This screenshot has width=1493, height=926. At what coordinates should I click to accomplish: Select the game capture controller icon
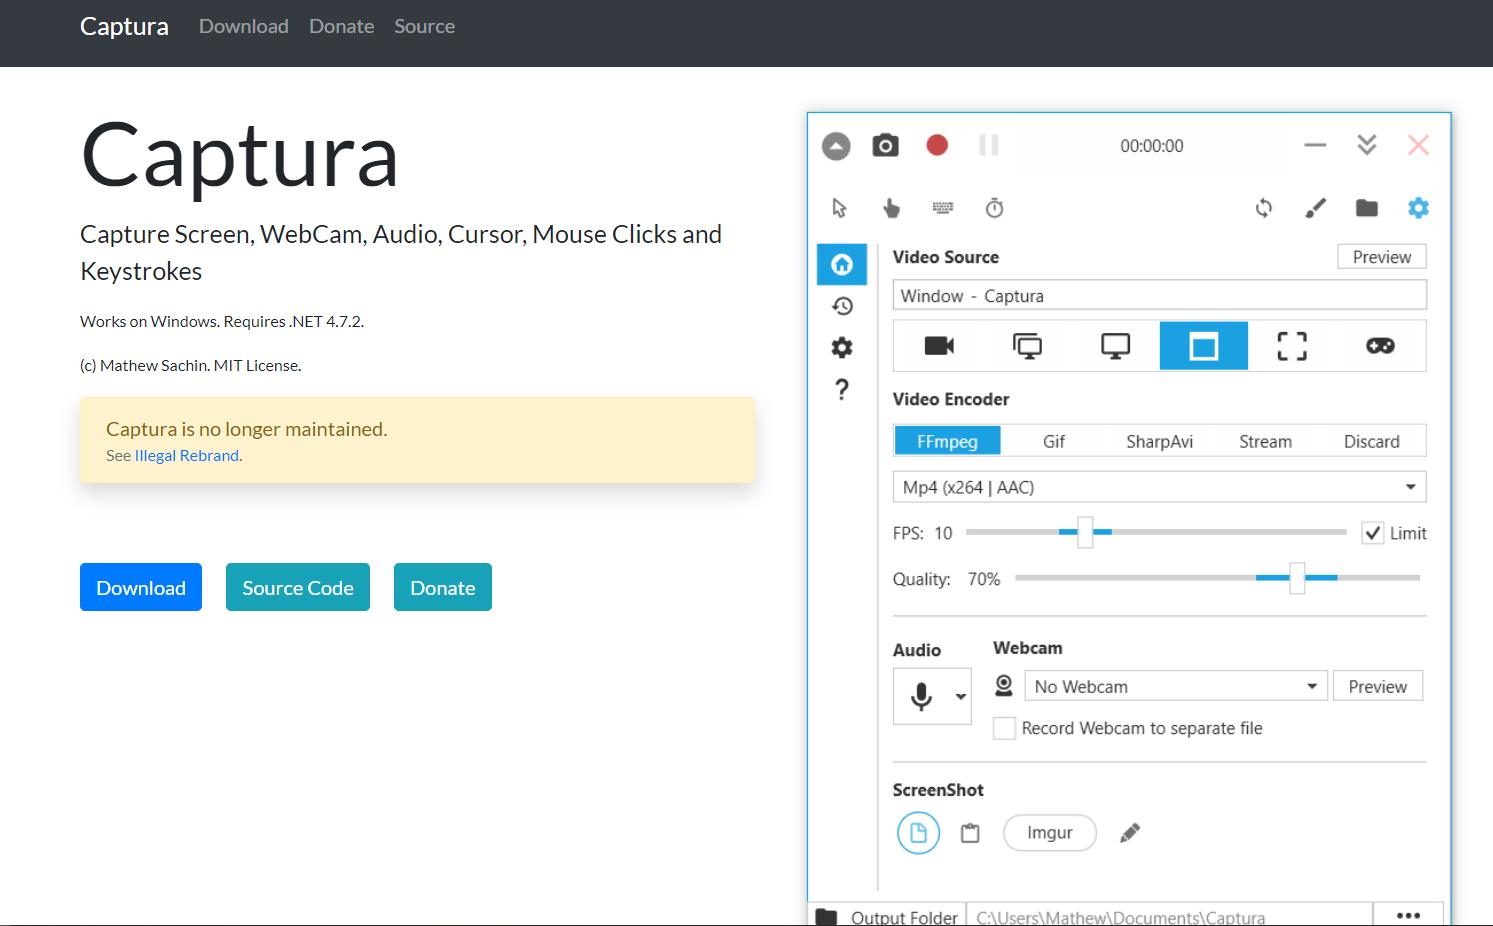coord(1380,346)
